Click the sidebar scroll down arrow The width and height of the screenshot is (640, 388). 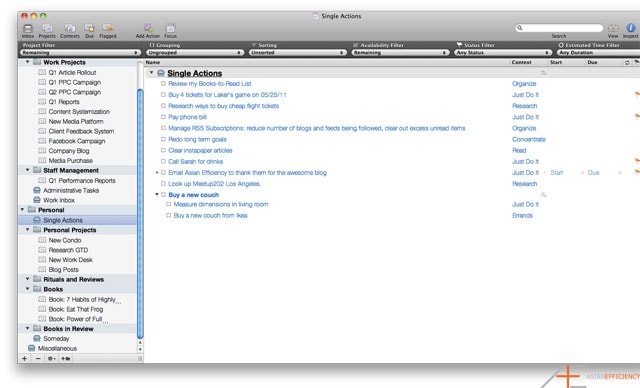pos(140,350)
